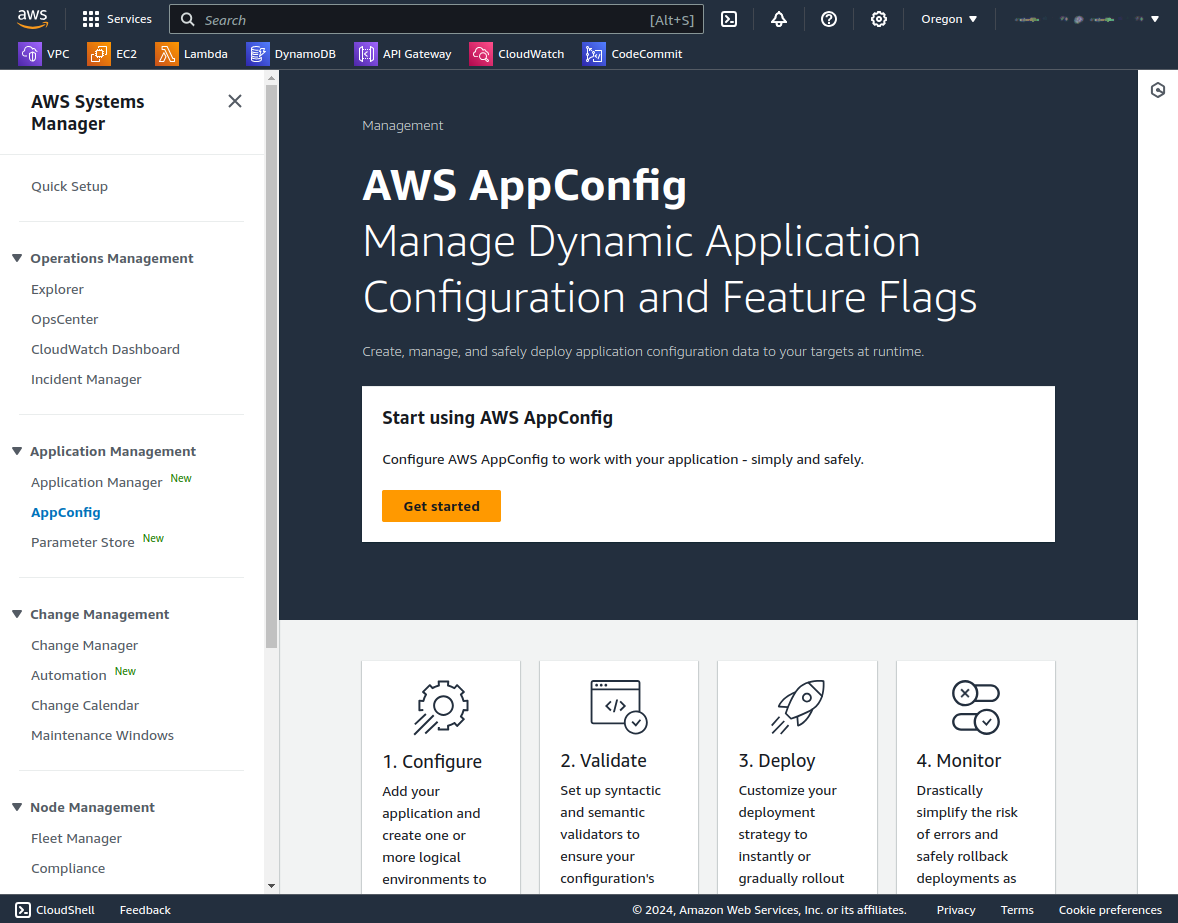Screen dimensions: 1178x923
Task: Open the Terms link in the footer
Action: point(1016,909)
